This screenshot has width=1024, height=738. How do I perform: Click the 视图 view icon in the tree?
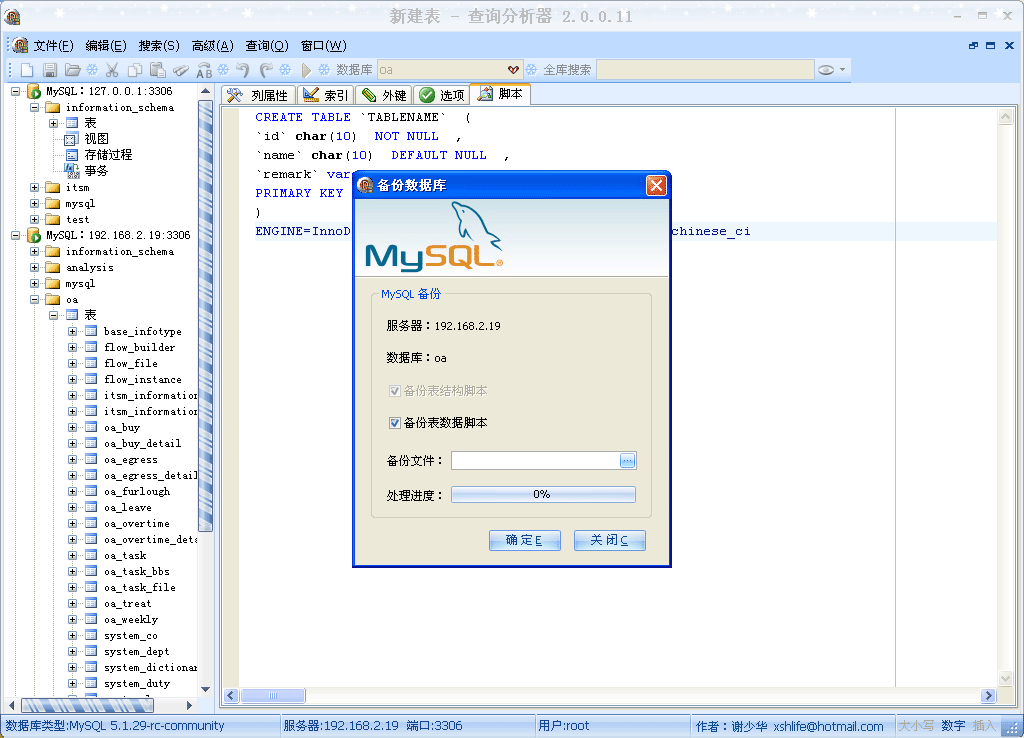click(72, 139)
